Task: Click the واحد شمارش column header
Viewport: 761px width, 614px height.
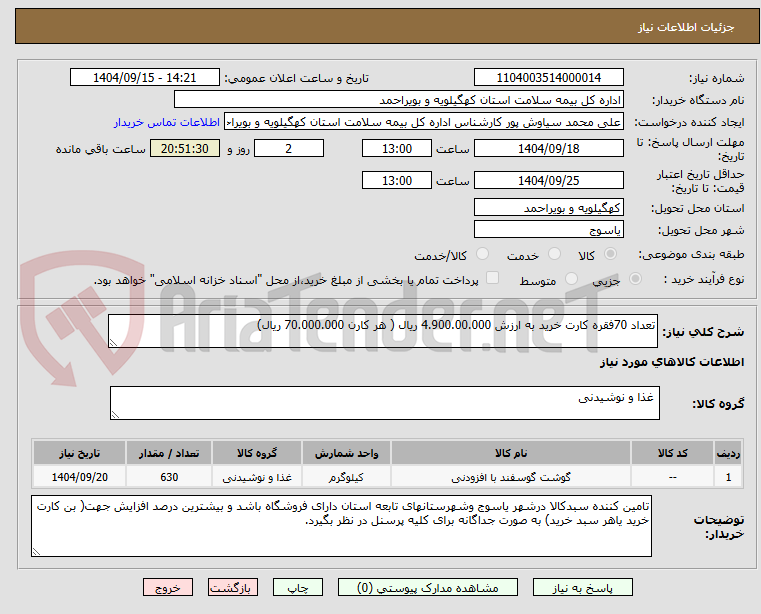Action: (x=346, y=453)
